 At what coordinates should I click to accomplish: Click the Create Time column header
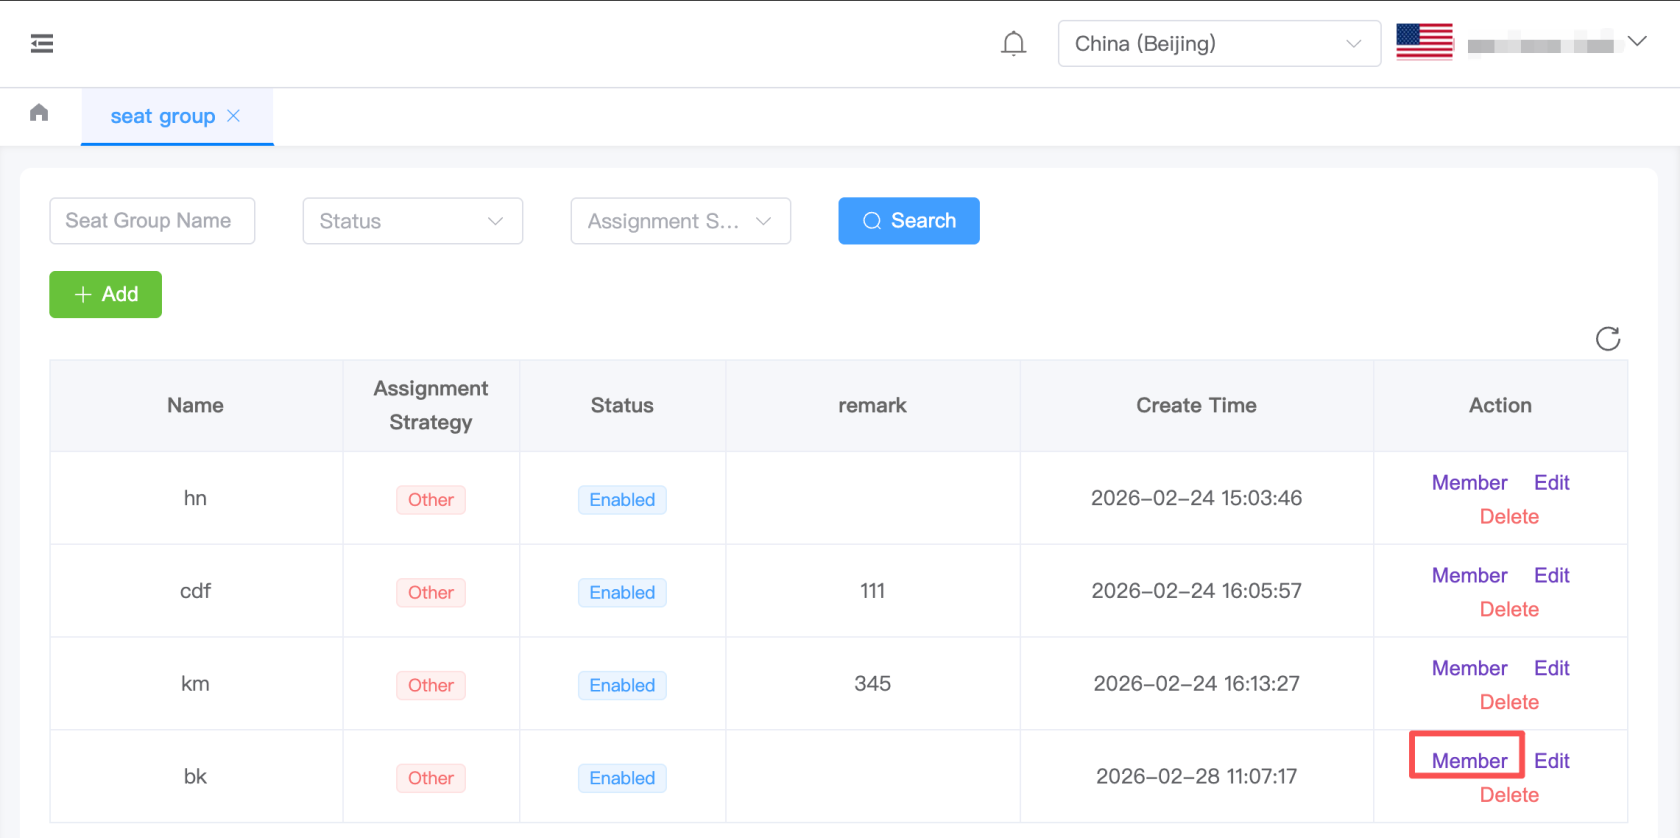pyautogui.click(x=1197, y=405)
